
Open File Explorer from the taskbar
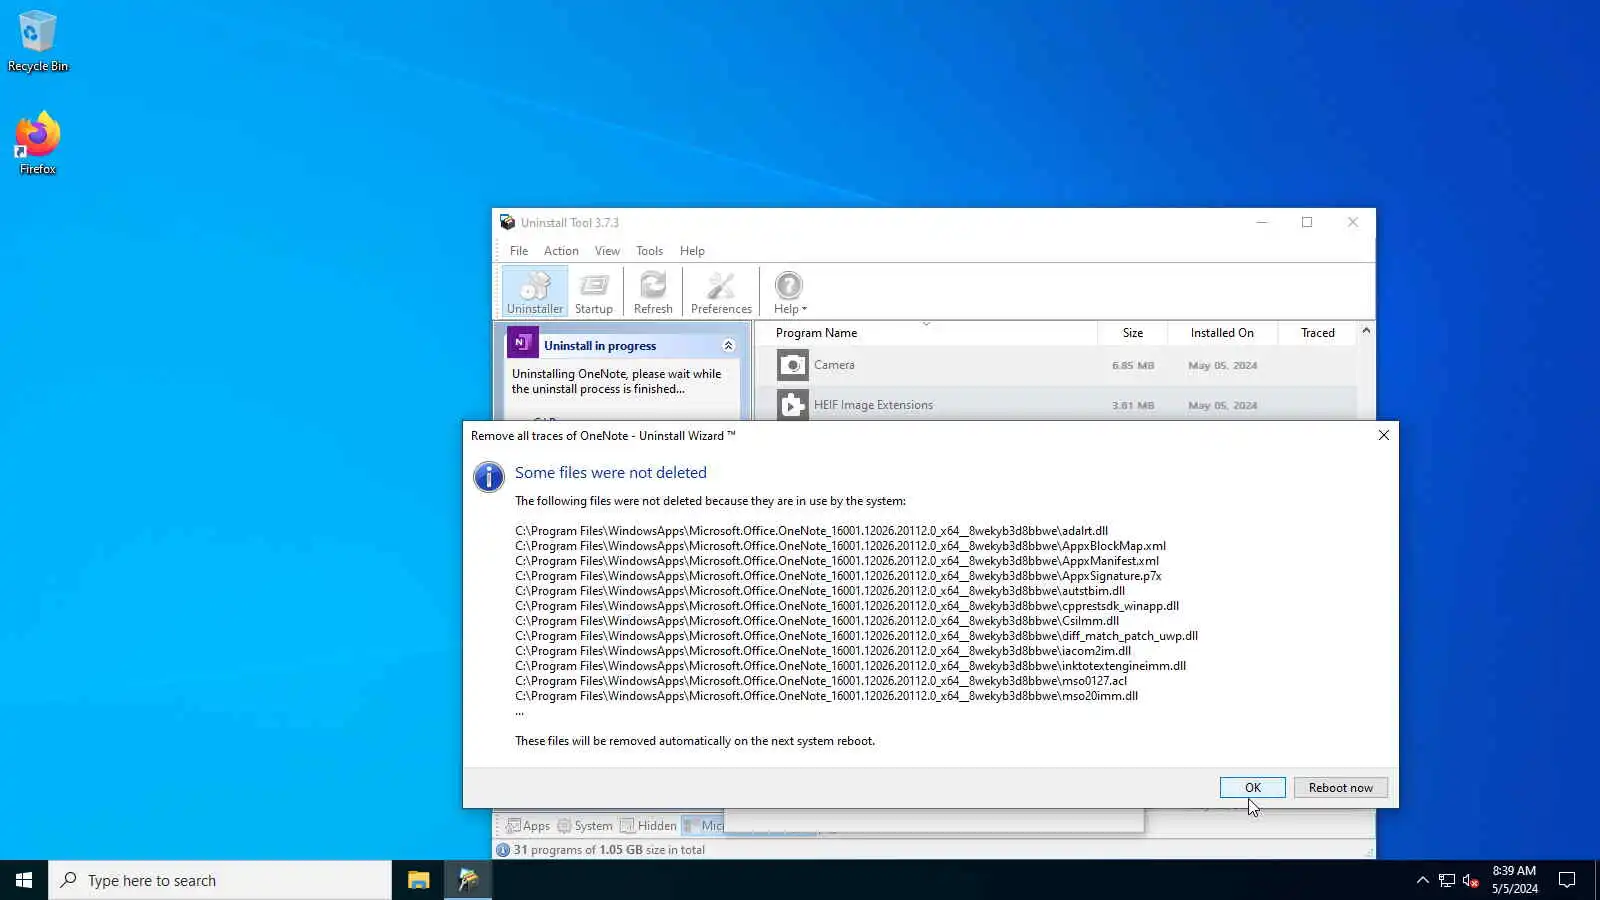(x=418, y=880)
